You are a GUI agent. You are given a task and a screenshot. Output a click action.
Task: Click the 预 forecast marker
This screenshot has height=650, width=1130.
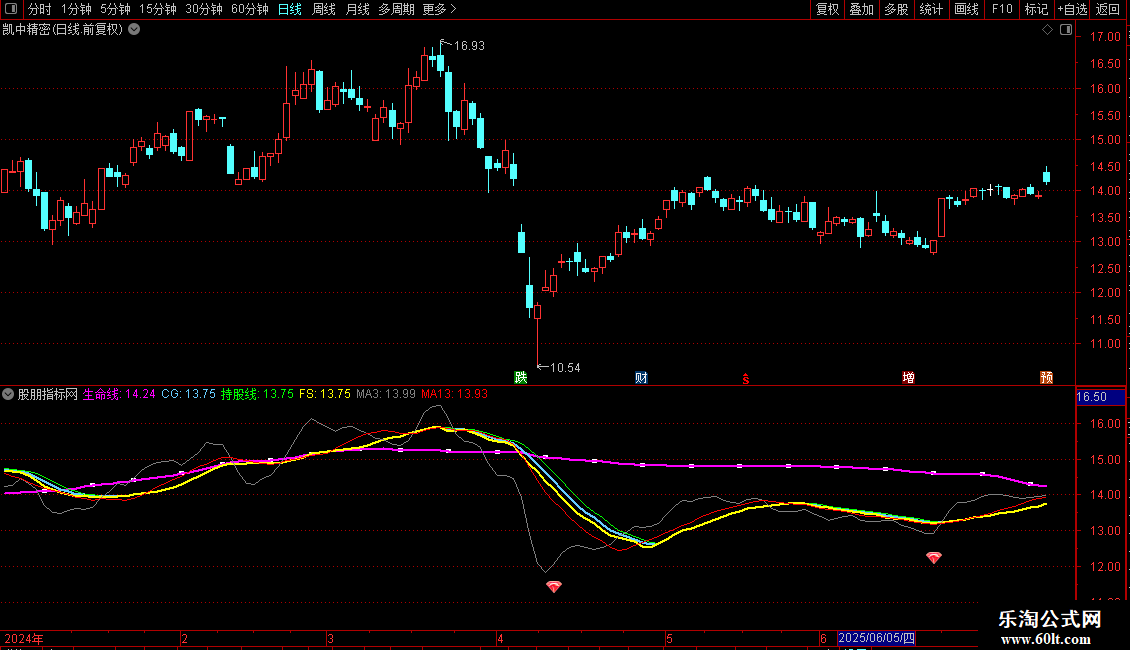[x=1046, y=378]
